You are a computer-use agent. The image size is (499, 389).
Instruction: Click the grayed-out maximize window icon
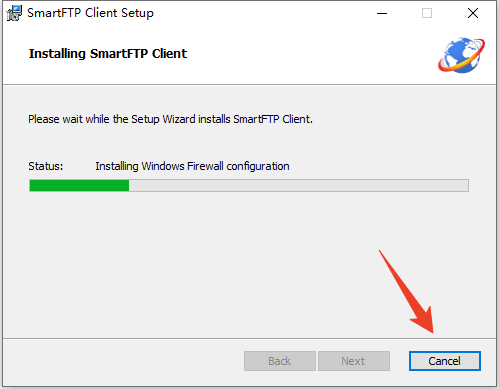[427, 13]
